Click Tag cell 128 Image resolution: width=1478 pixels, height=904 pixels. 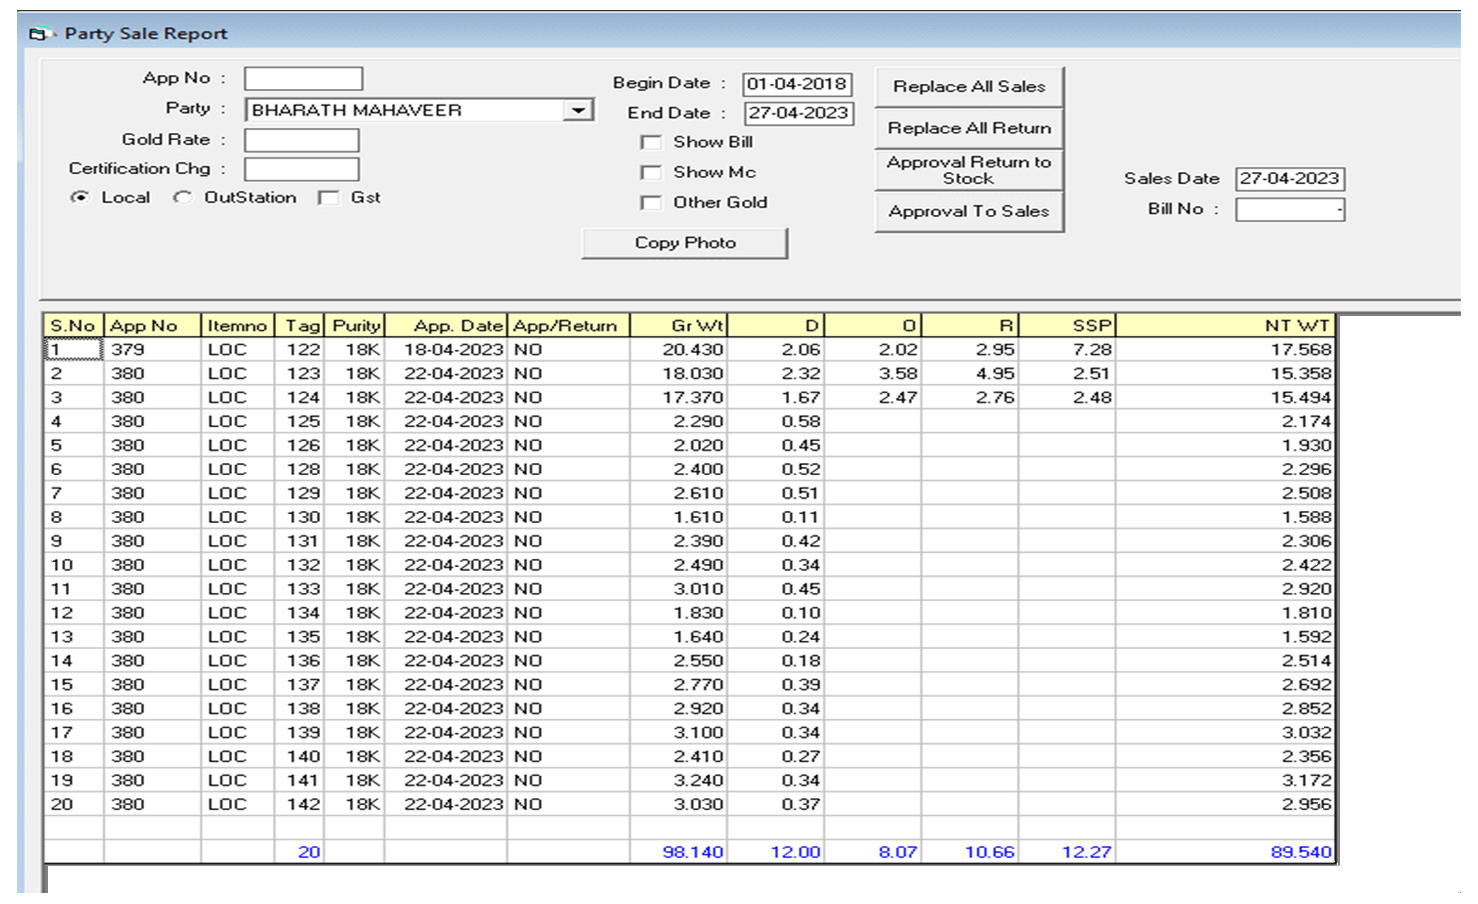(x=299, y=470)
